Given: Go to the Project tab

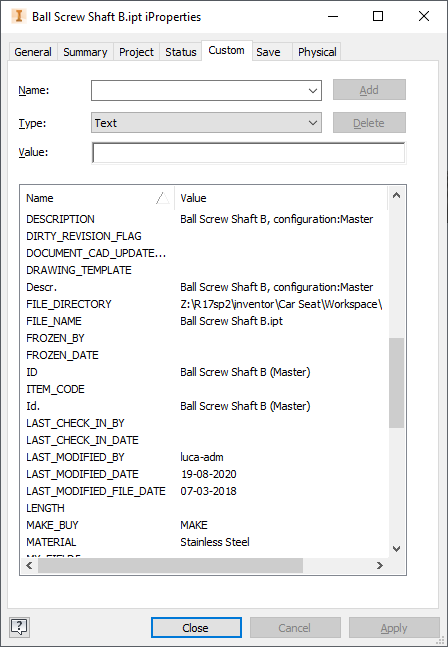Looking at the screenshot, I should pyautogui.click(x=136, y=52).
